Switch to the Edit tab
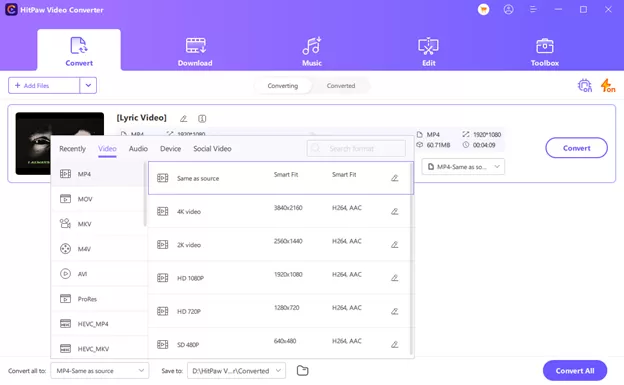Viewport: 624px width, 385px height. pyautogui.click(x=428, y=52)
